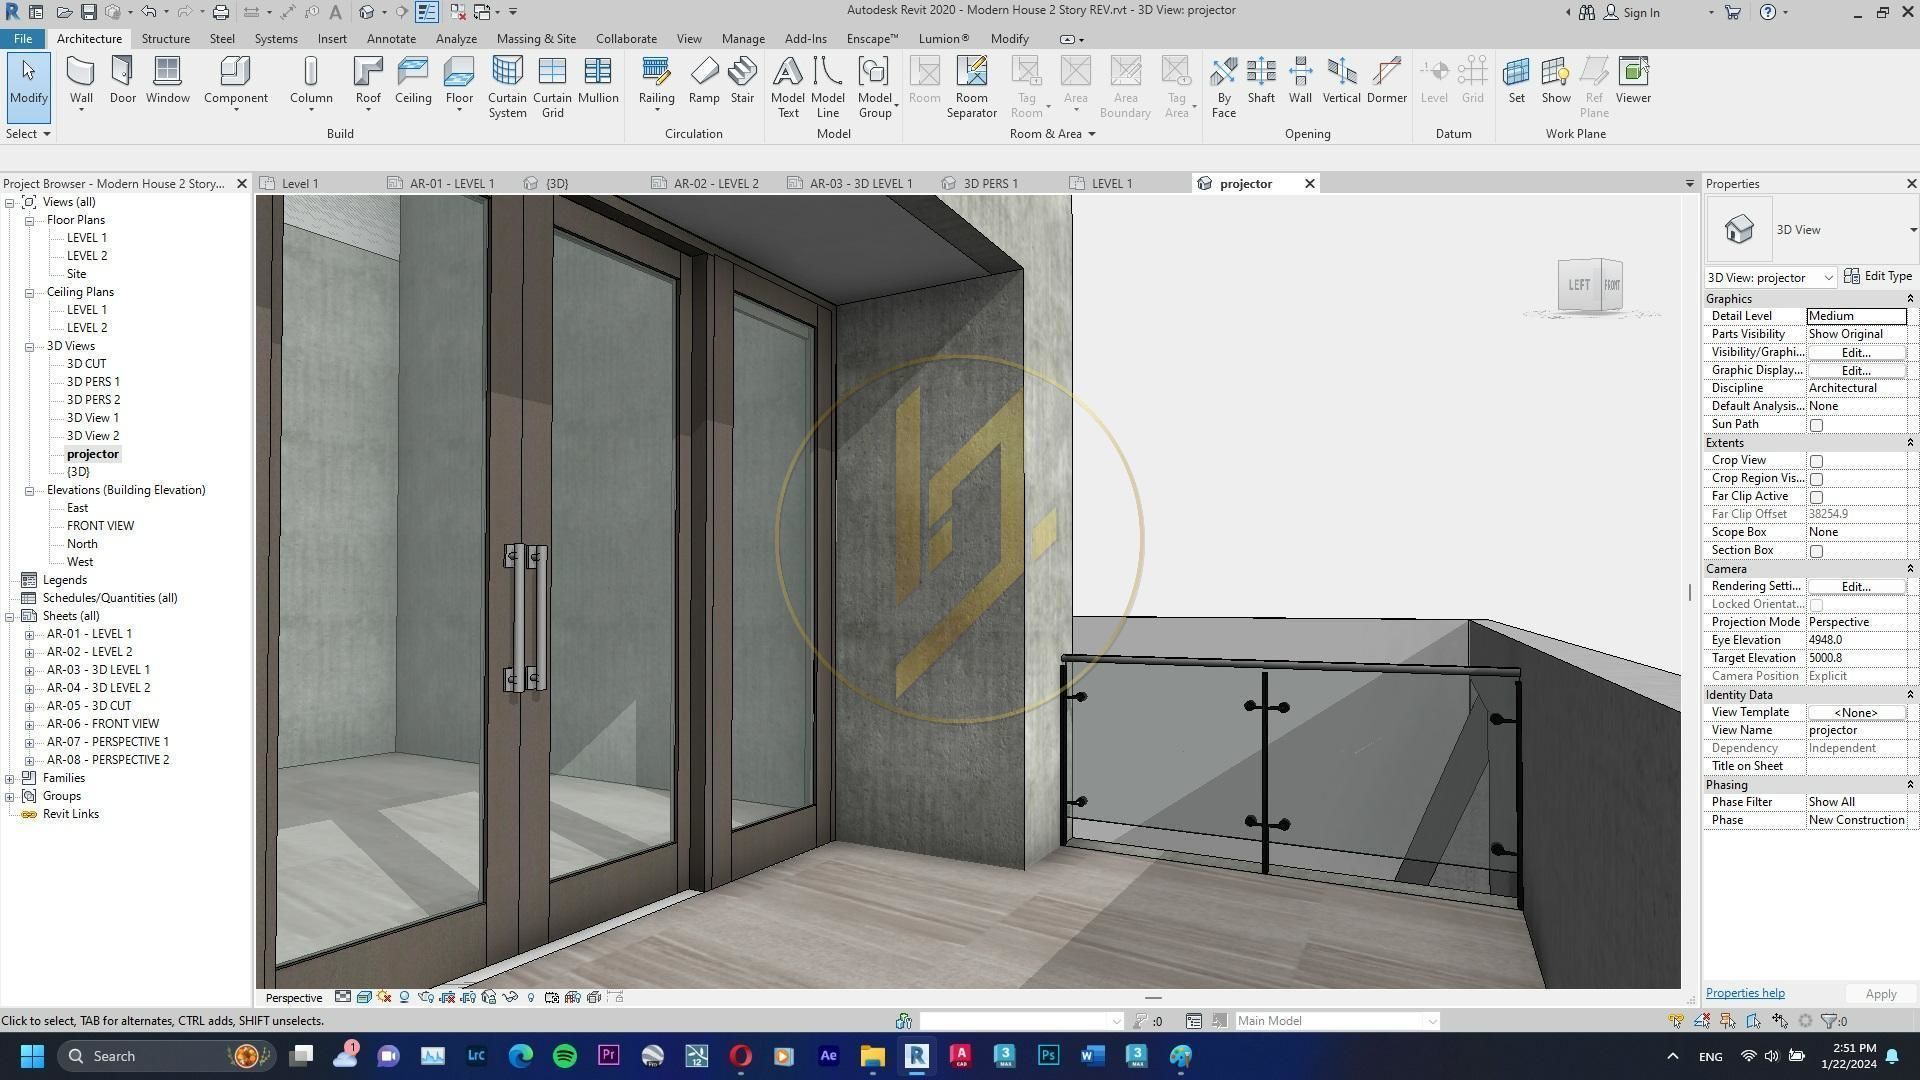The image size is (1920, 1080).
Task: Activate the Component tool
Action: (x=235, y=81)
